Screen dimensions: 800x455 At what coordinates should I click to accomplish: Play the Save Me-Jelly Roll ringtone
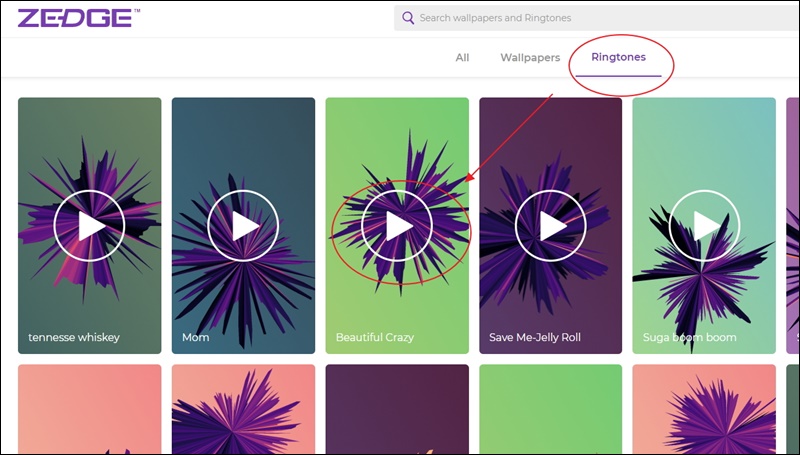tap(551, 226)
